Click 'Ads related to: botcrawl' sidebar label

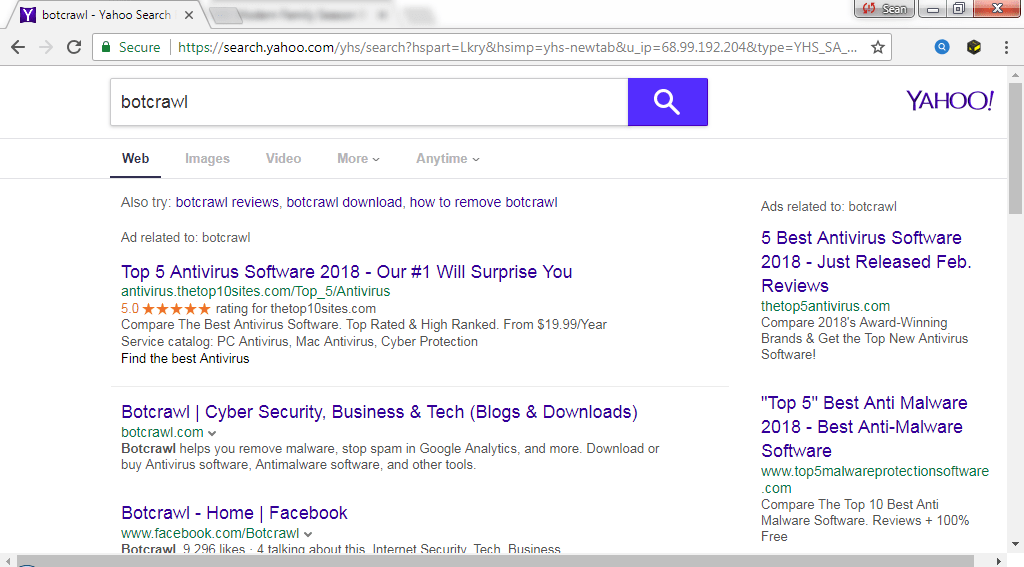(x=829, y=206)
